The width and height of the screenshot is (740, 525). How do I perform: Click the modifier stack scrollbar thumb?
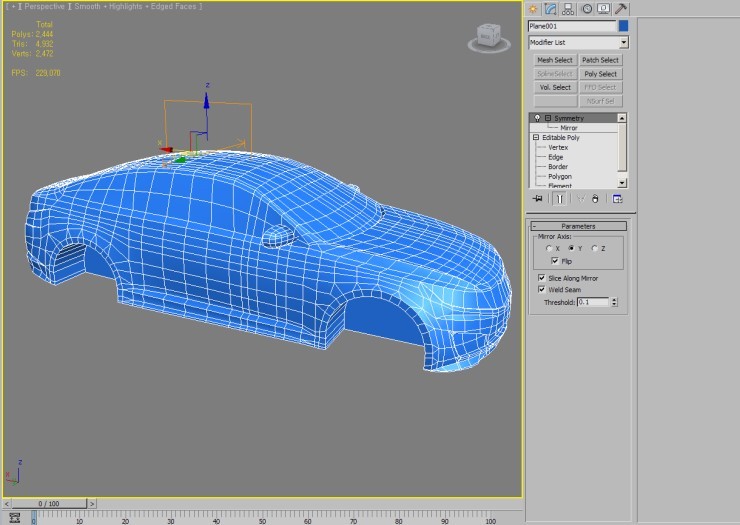point(622,147)
